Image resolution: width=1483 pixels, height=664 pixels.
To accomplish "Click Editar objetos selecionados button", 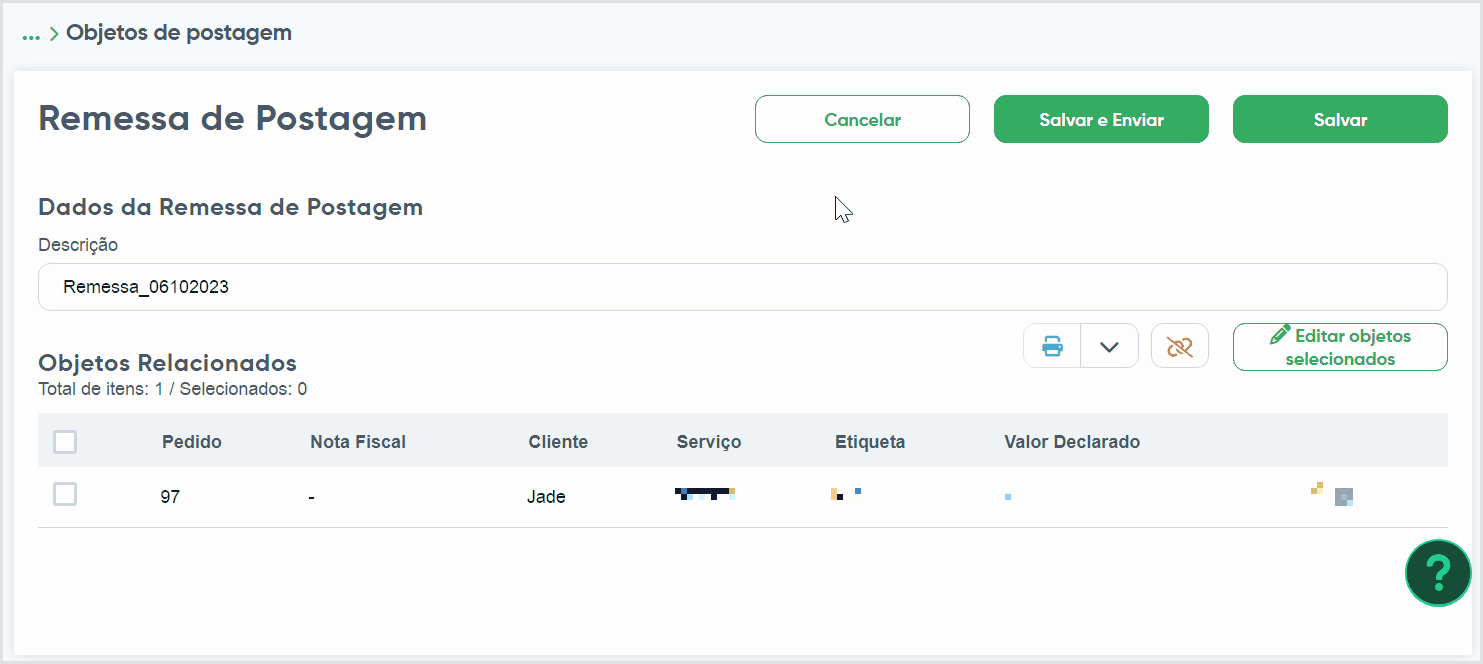I will coord(1340,347).
